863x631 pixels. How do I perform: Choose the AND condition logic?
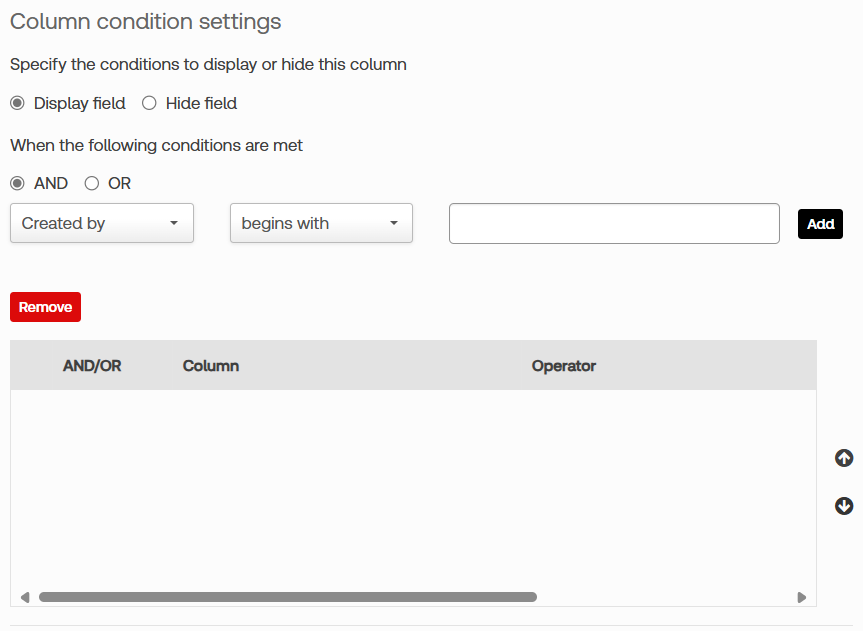[x=18, y=184]
